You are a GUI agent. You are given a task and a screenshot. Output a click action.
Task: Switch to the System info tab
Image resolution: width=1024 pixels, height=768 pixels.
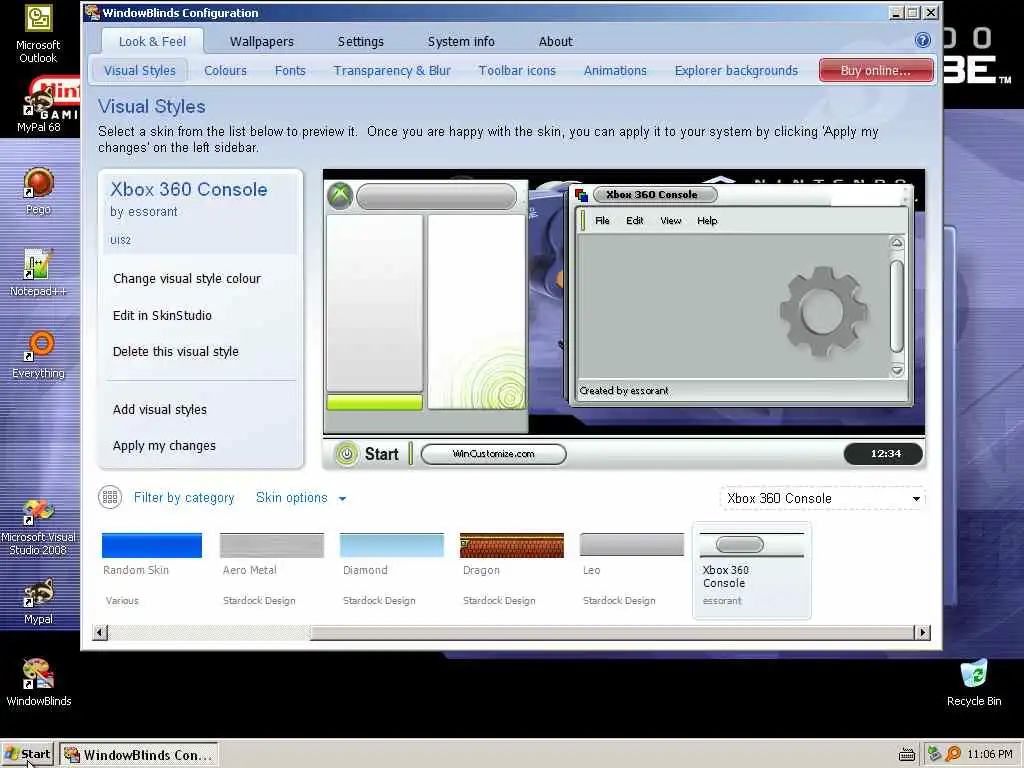coord(461,41)
